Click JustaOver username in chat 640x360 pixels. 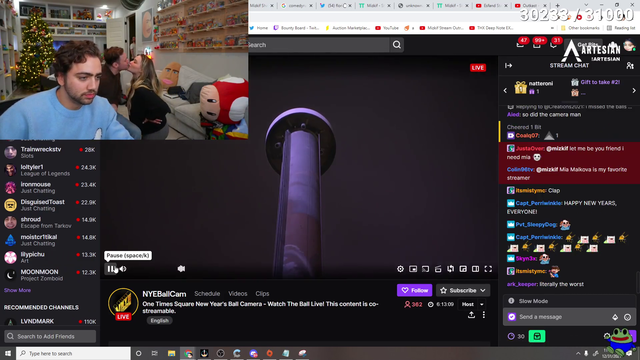pos(529,149)
